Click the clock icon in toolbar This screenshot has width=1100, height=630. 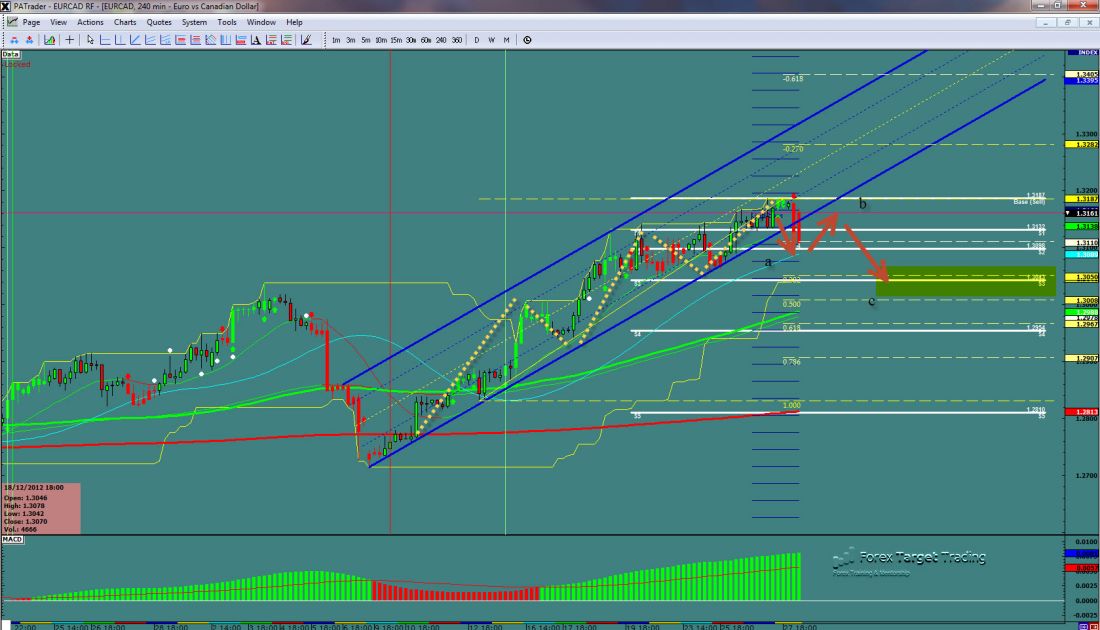click(527, 40)
